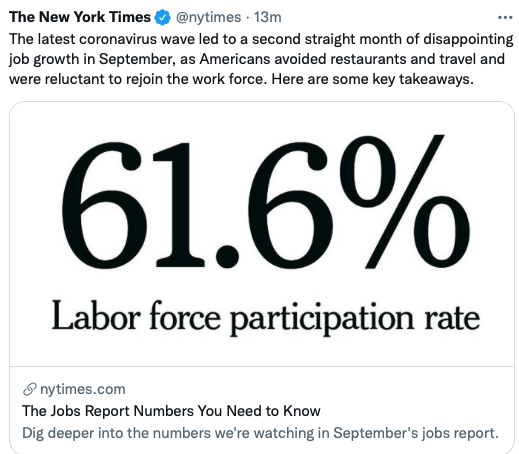Click the chain link icon beside nytimes.com
Screen dimensions: 519x454
(x=29, y=389)
